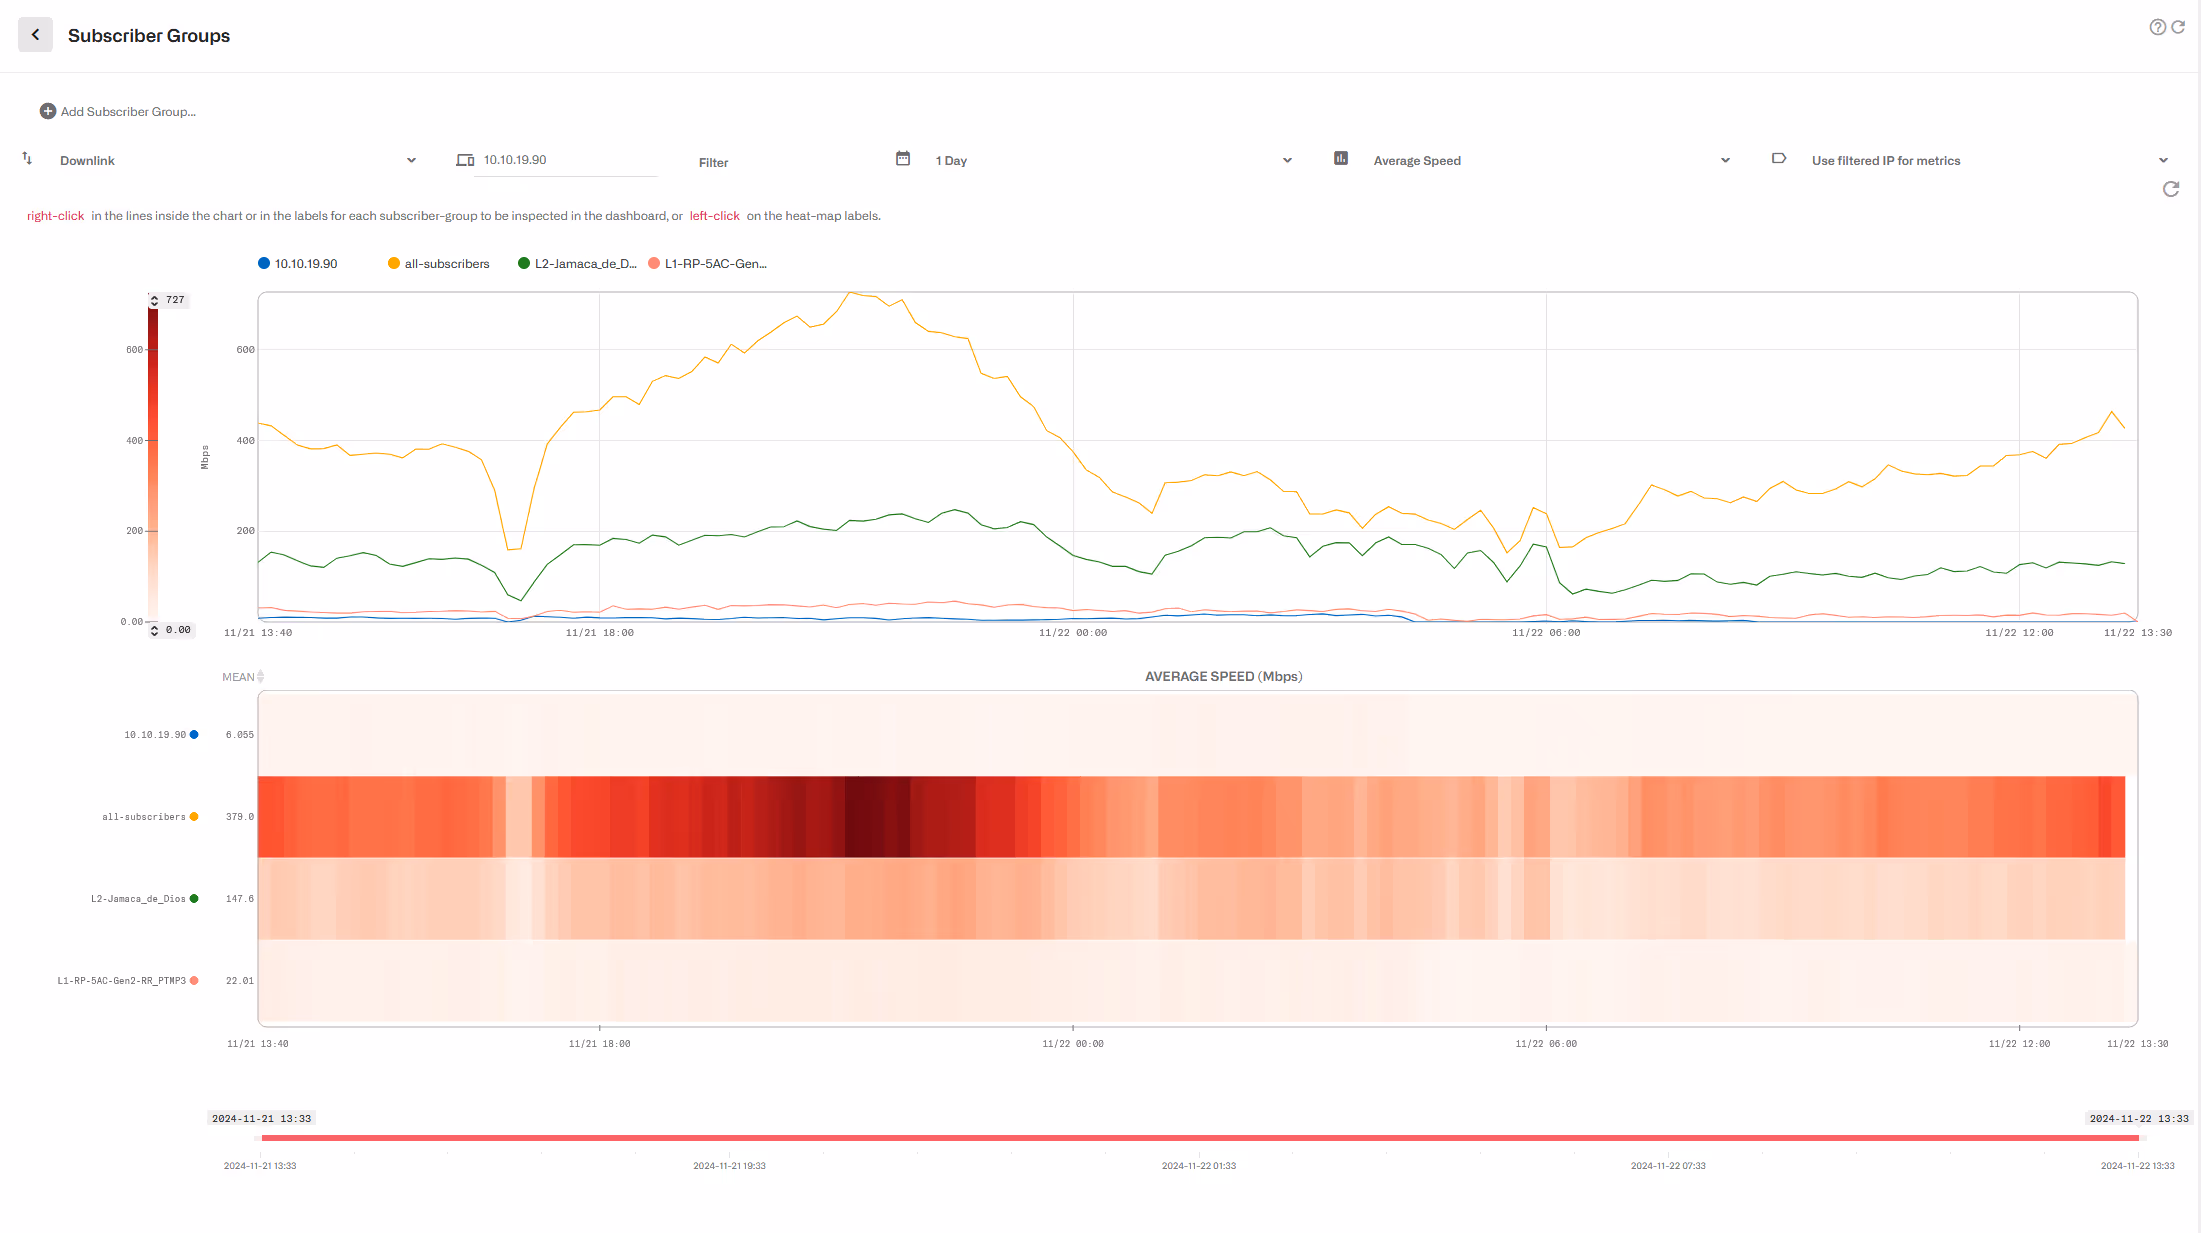This screenshot has height=1233, width=2201.
Task: Click the Filter button
Action: click(713, 163)
